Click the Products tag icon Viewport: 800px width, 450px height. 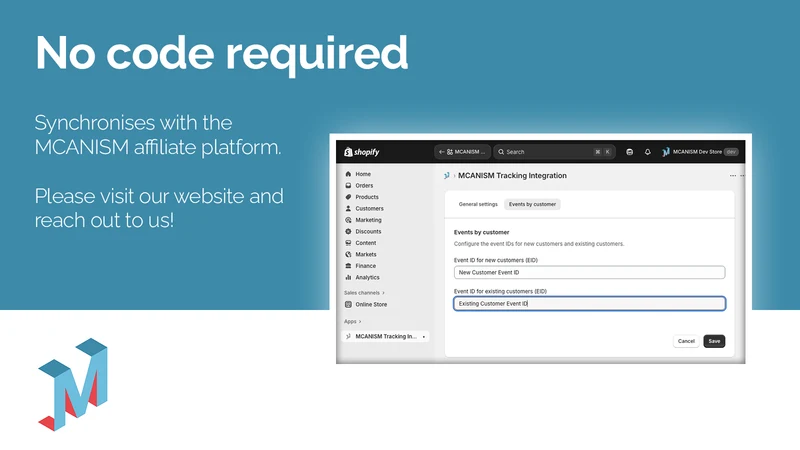[348, 197]
